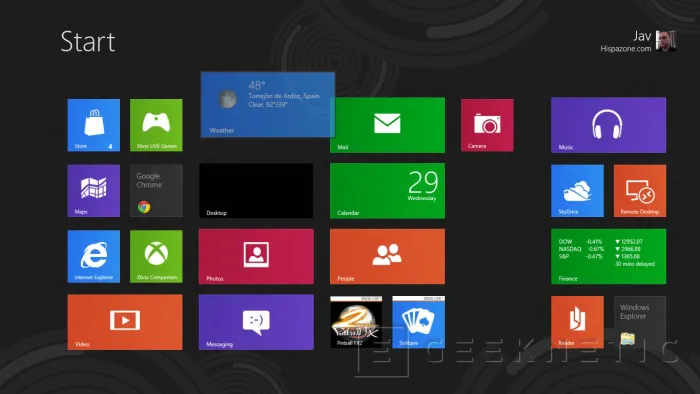Open the Remote Desktop tile

pyautogui.click(x=640, y=191)
